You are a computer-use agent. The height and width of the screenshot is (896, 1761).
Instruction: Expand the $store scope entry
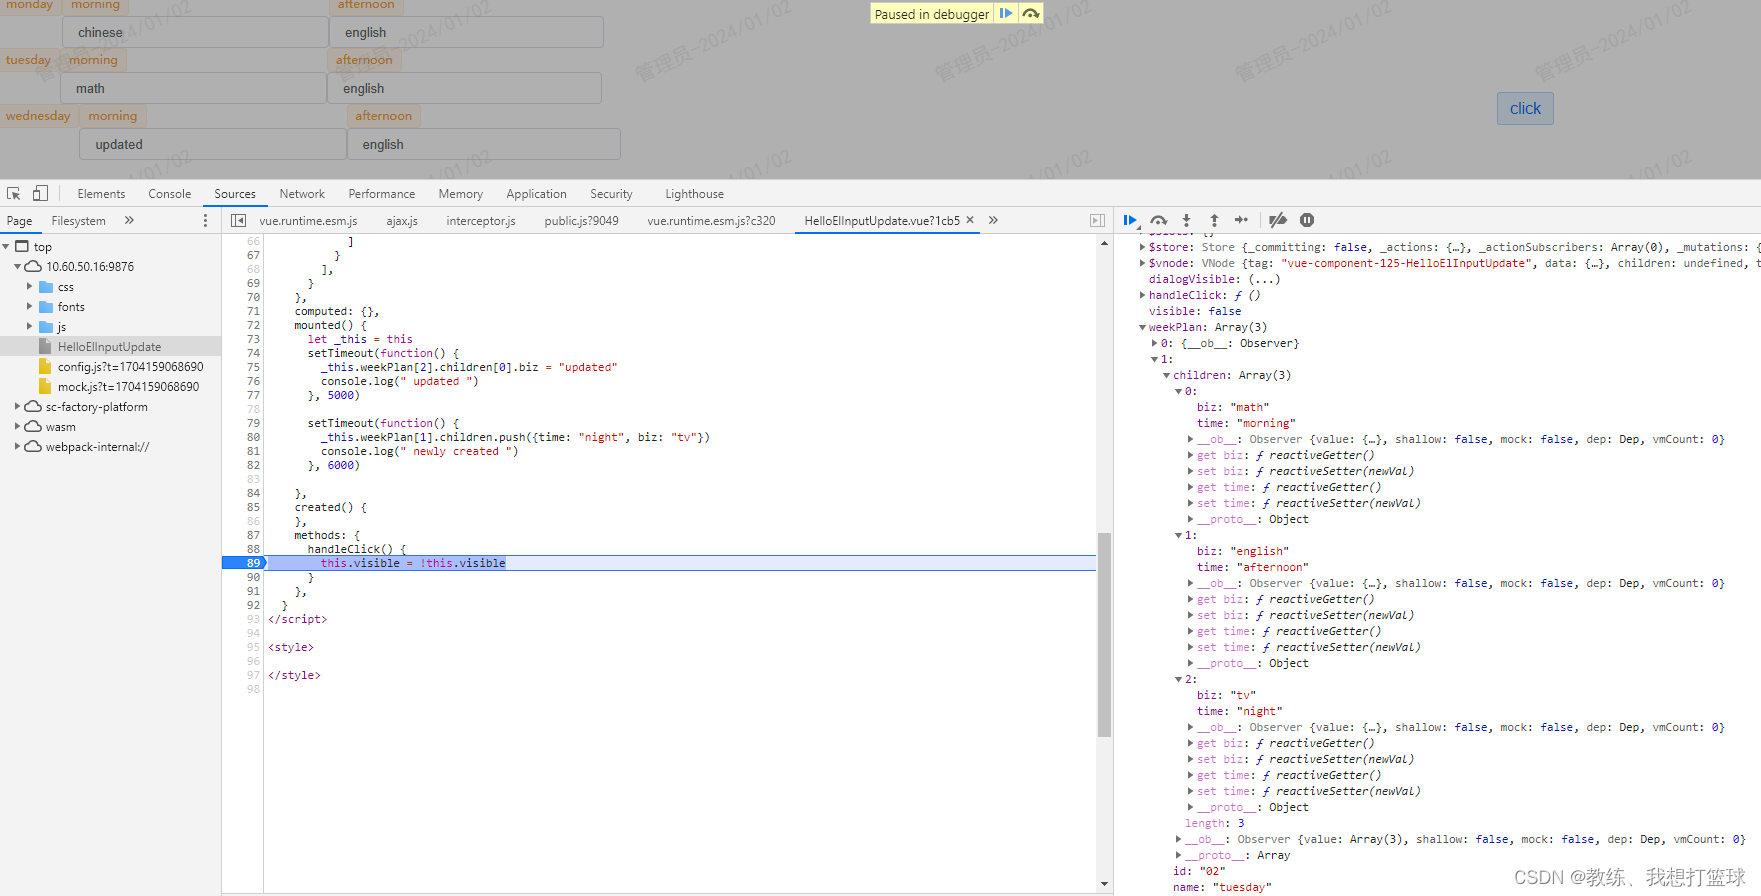pos(1142,248)
